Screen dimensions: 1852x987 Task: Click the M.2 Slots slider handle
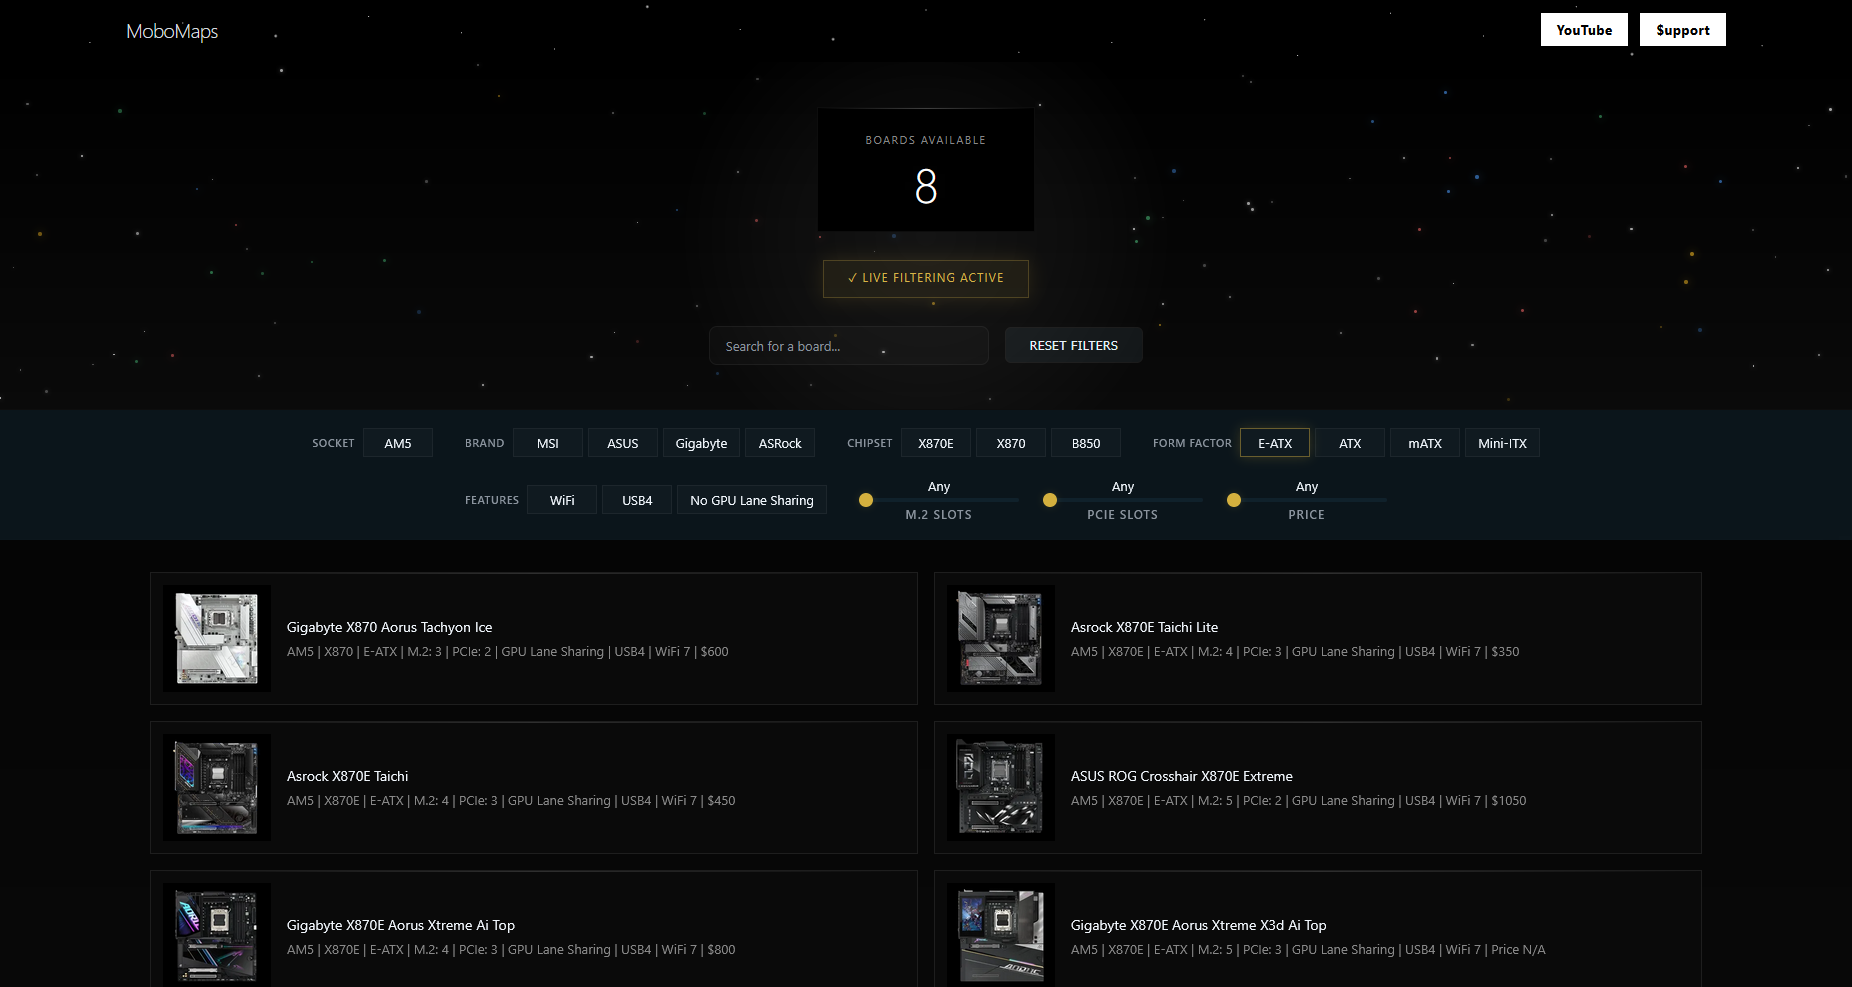tap(866, 500)
